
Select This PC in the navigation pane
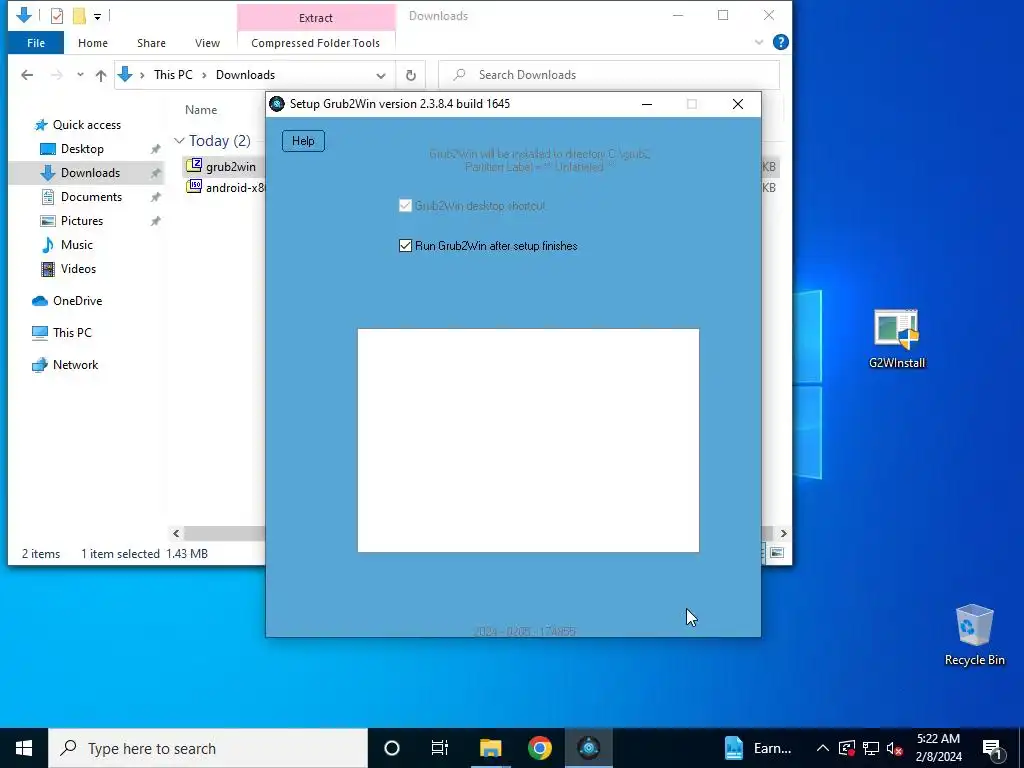tap(72, 333)
